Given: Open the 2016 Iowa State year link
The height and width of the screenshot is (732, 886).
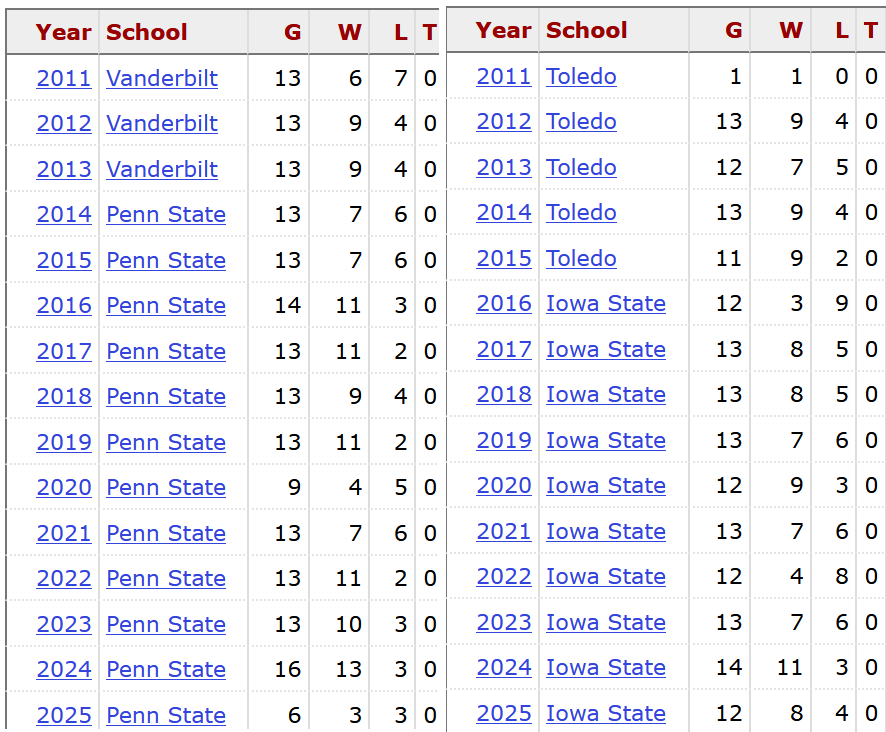Looking at the screenshot, I should (x=504, y=304).
